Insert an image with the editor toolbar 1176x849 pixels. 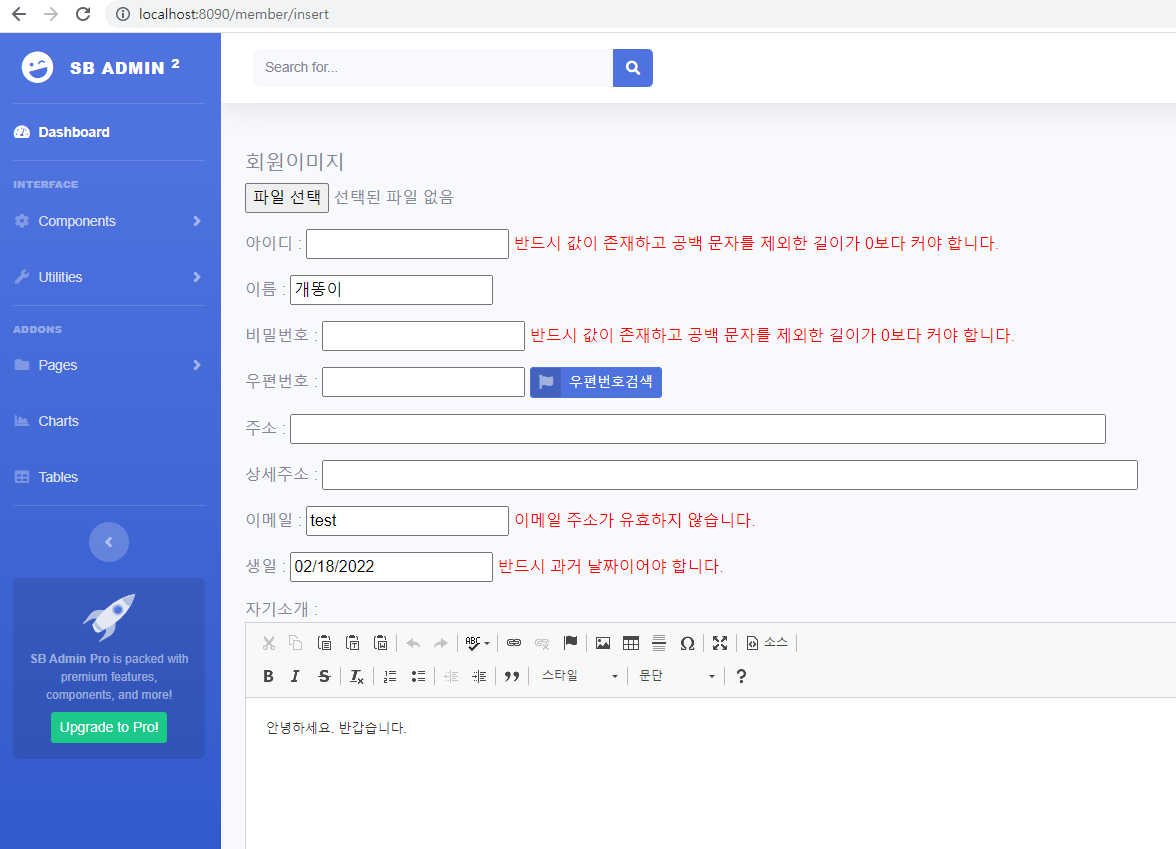[603, 643]
